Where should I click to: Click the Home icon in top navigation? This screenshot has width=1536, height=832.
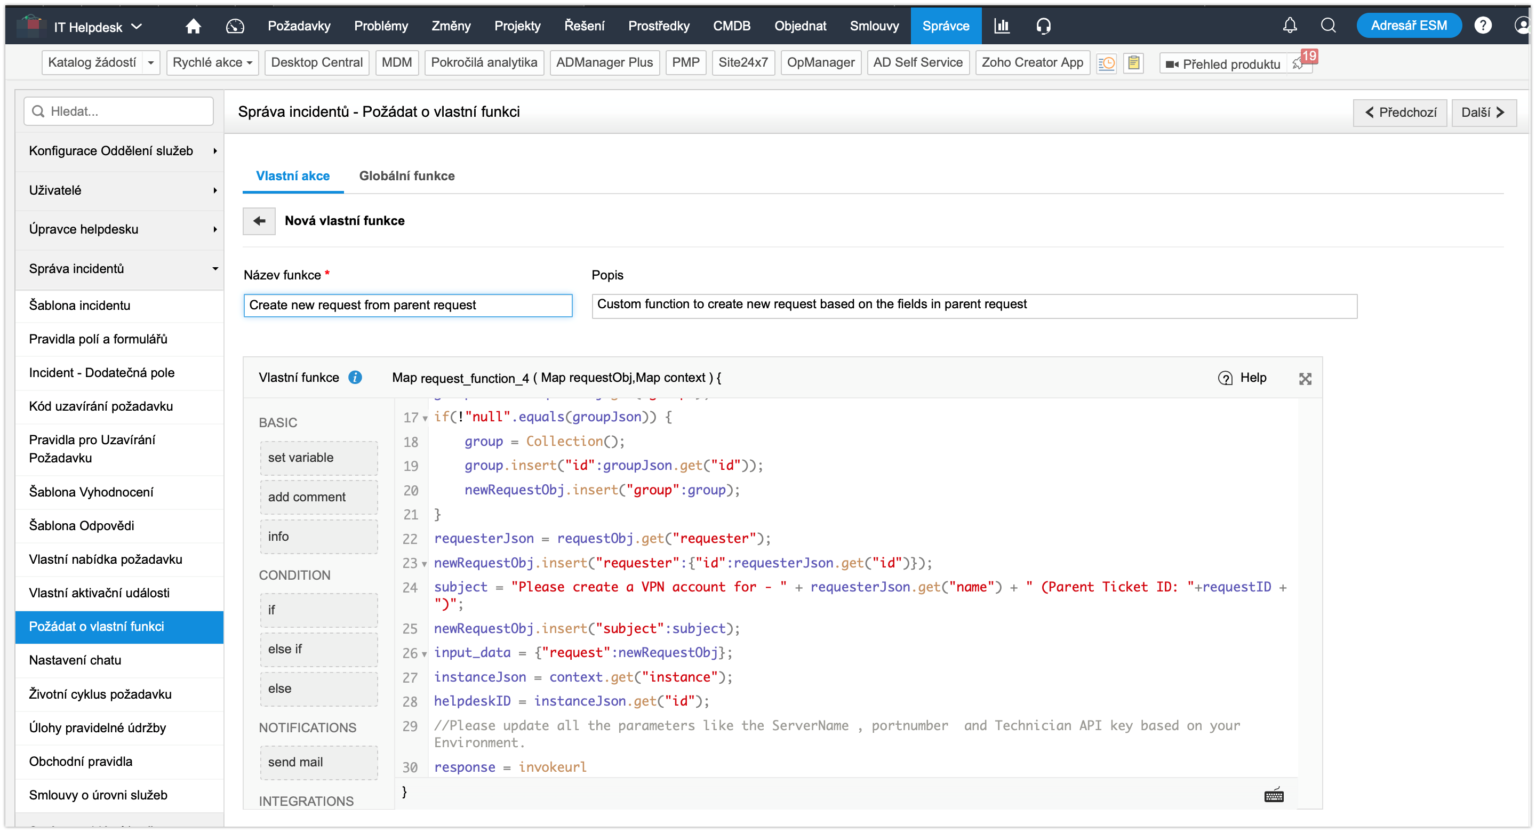coord(194,26)
